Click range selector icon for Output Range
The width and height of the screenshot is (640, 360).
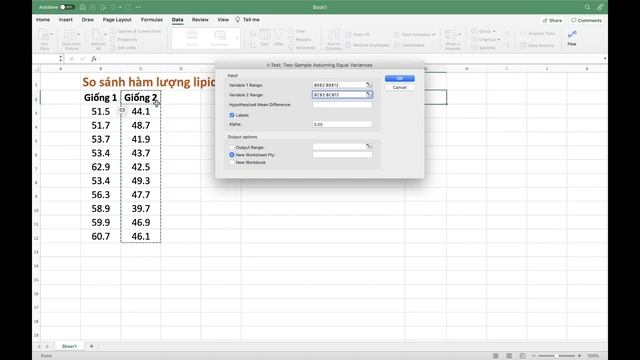tap(369, 147)
